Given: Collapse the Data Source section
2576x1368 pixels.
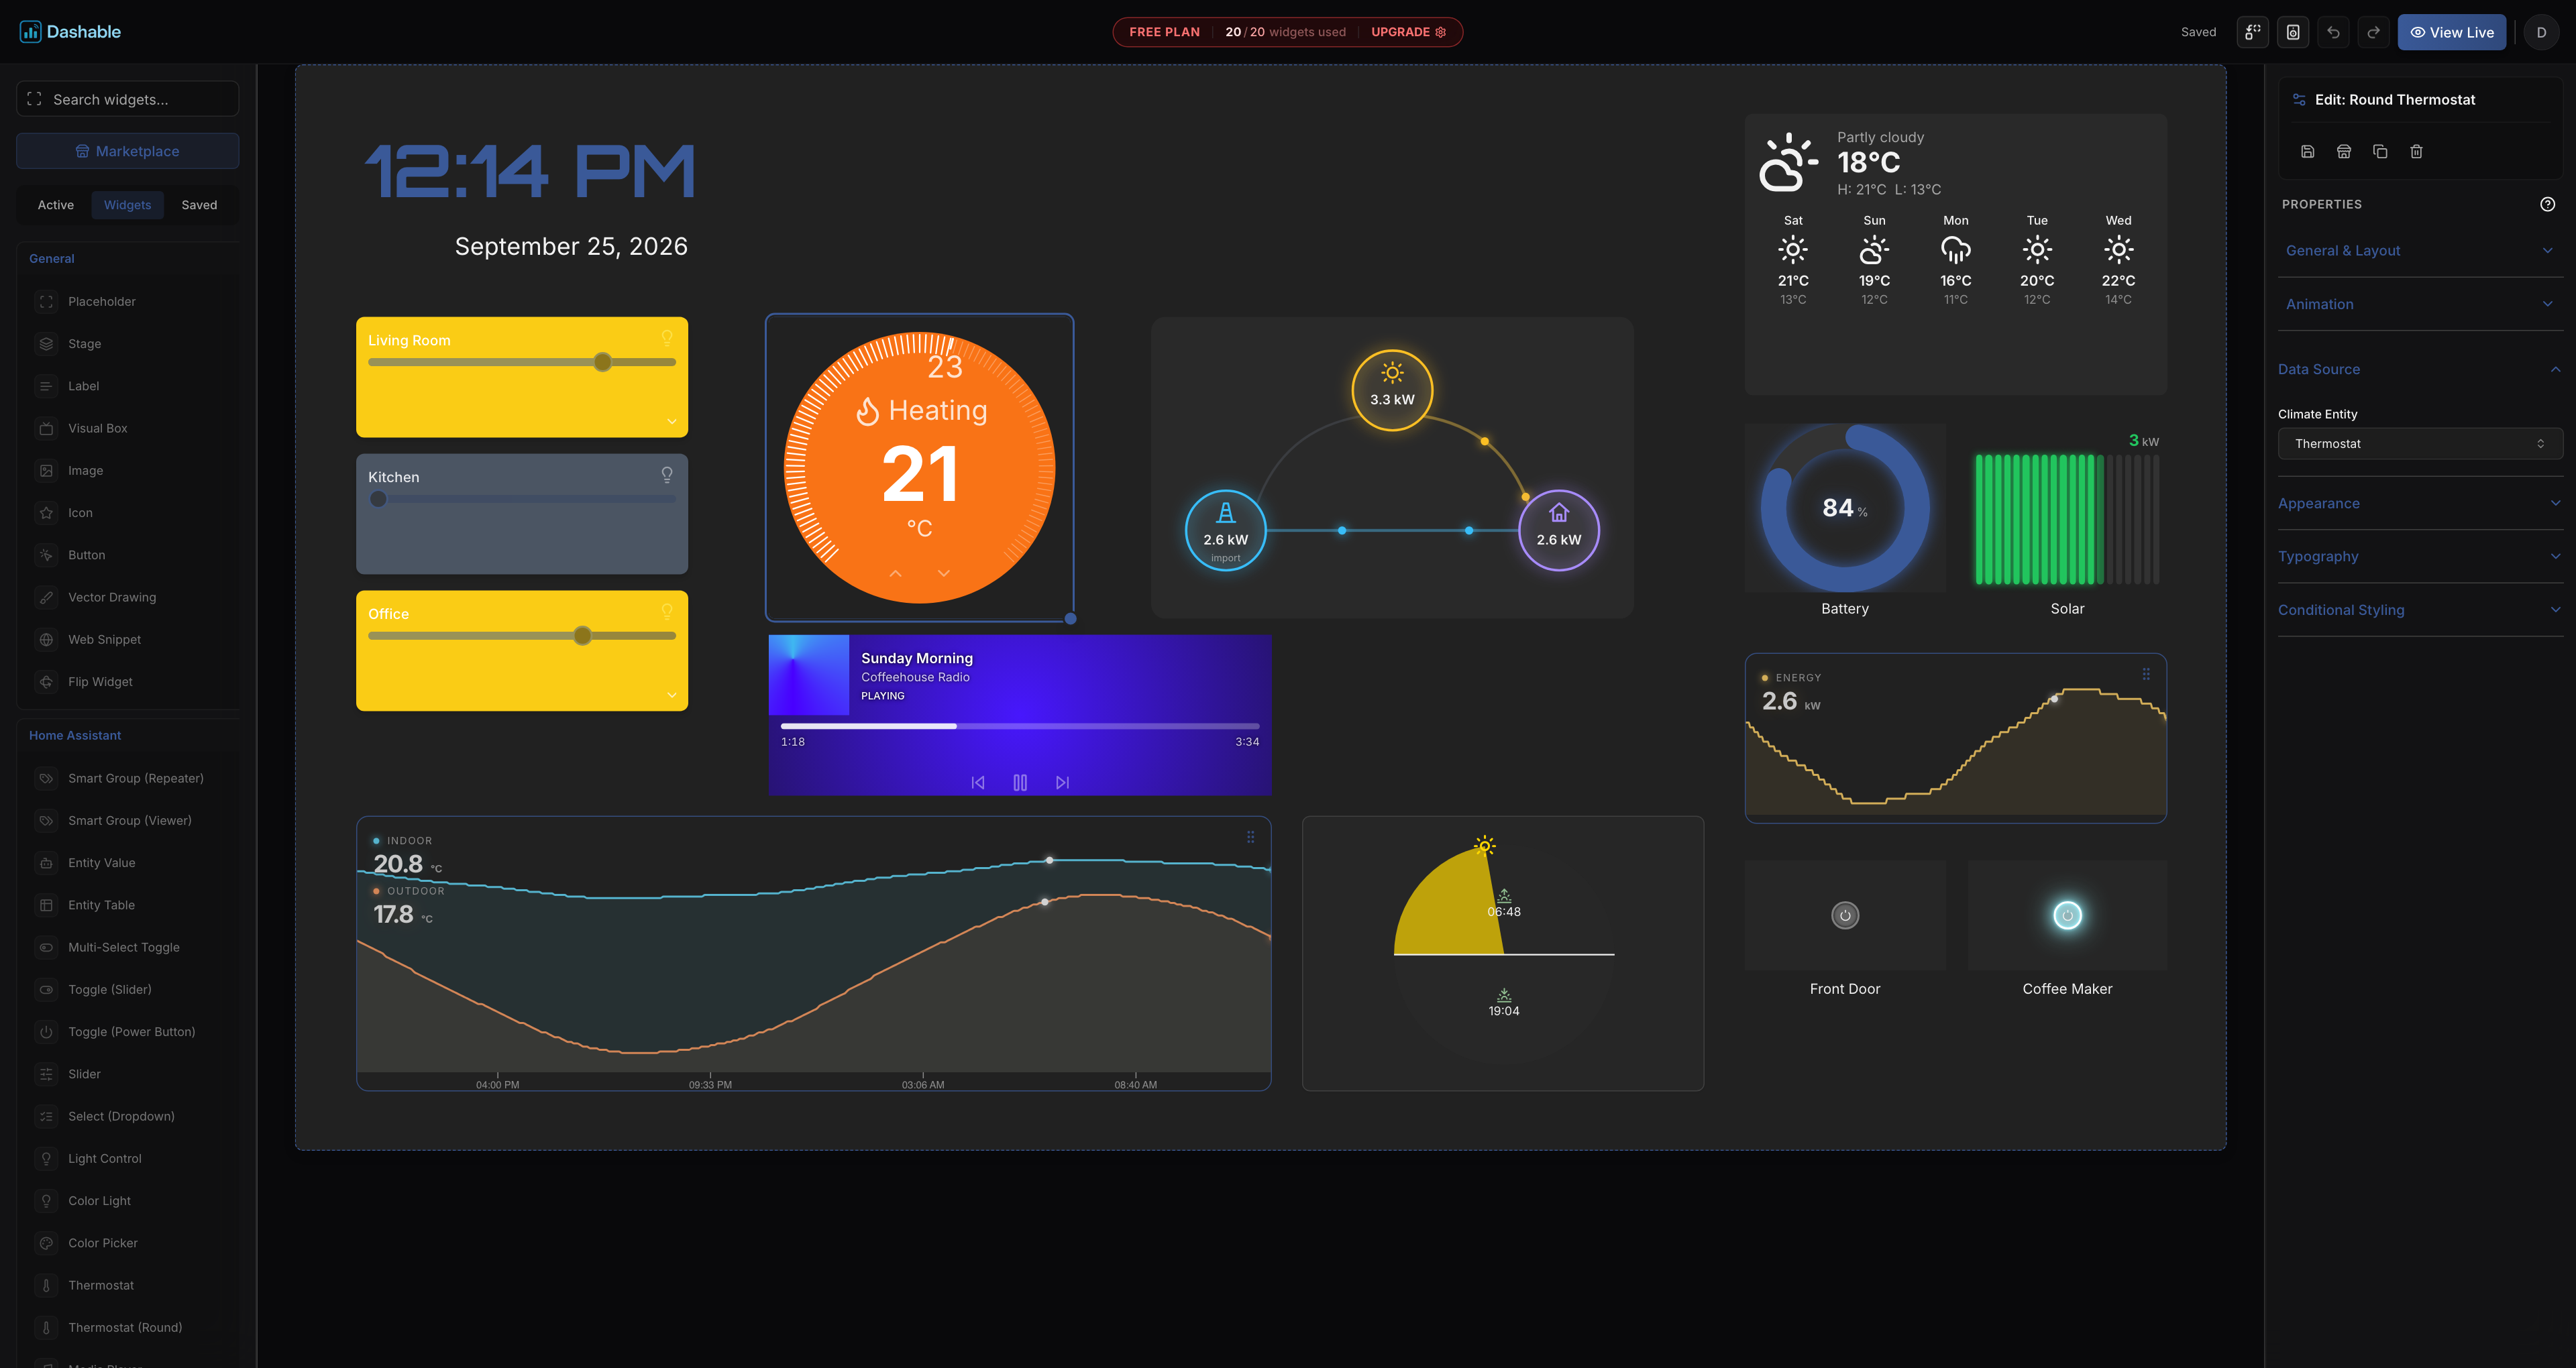Looking at the screenshot, I should [2420, 369].
